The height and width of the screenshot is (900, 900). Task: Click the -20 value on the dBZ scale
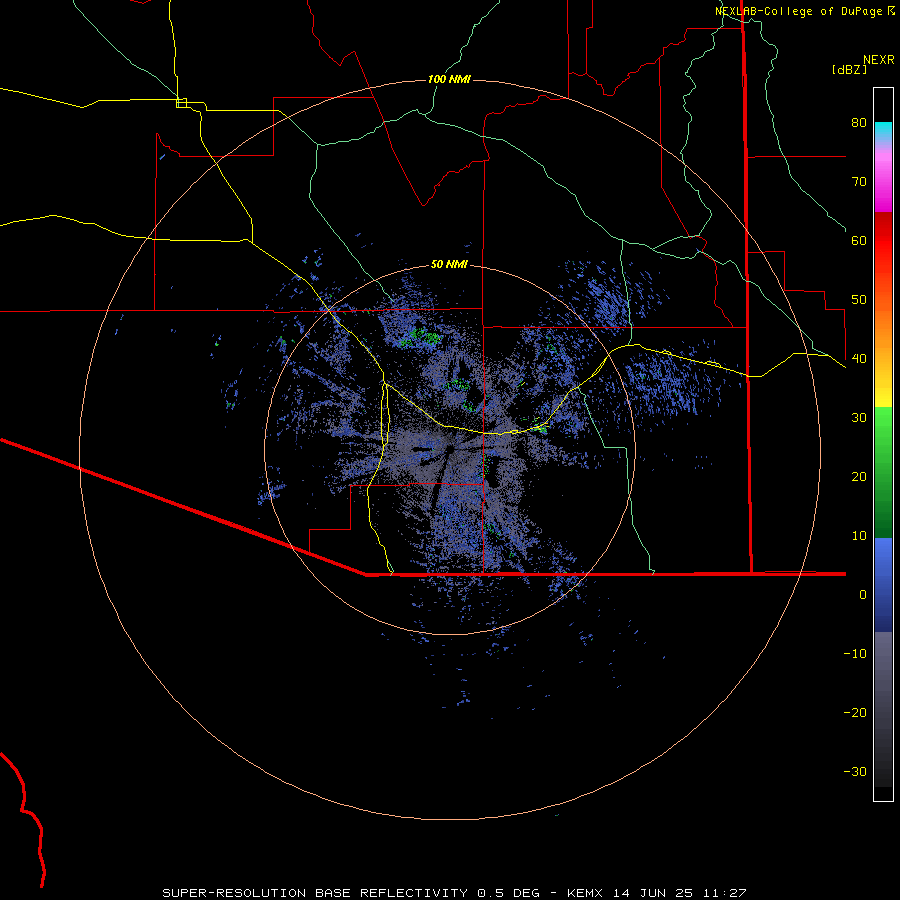[855, 713]
